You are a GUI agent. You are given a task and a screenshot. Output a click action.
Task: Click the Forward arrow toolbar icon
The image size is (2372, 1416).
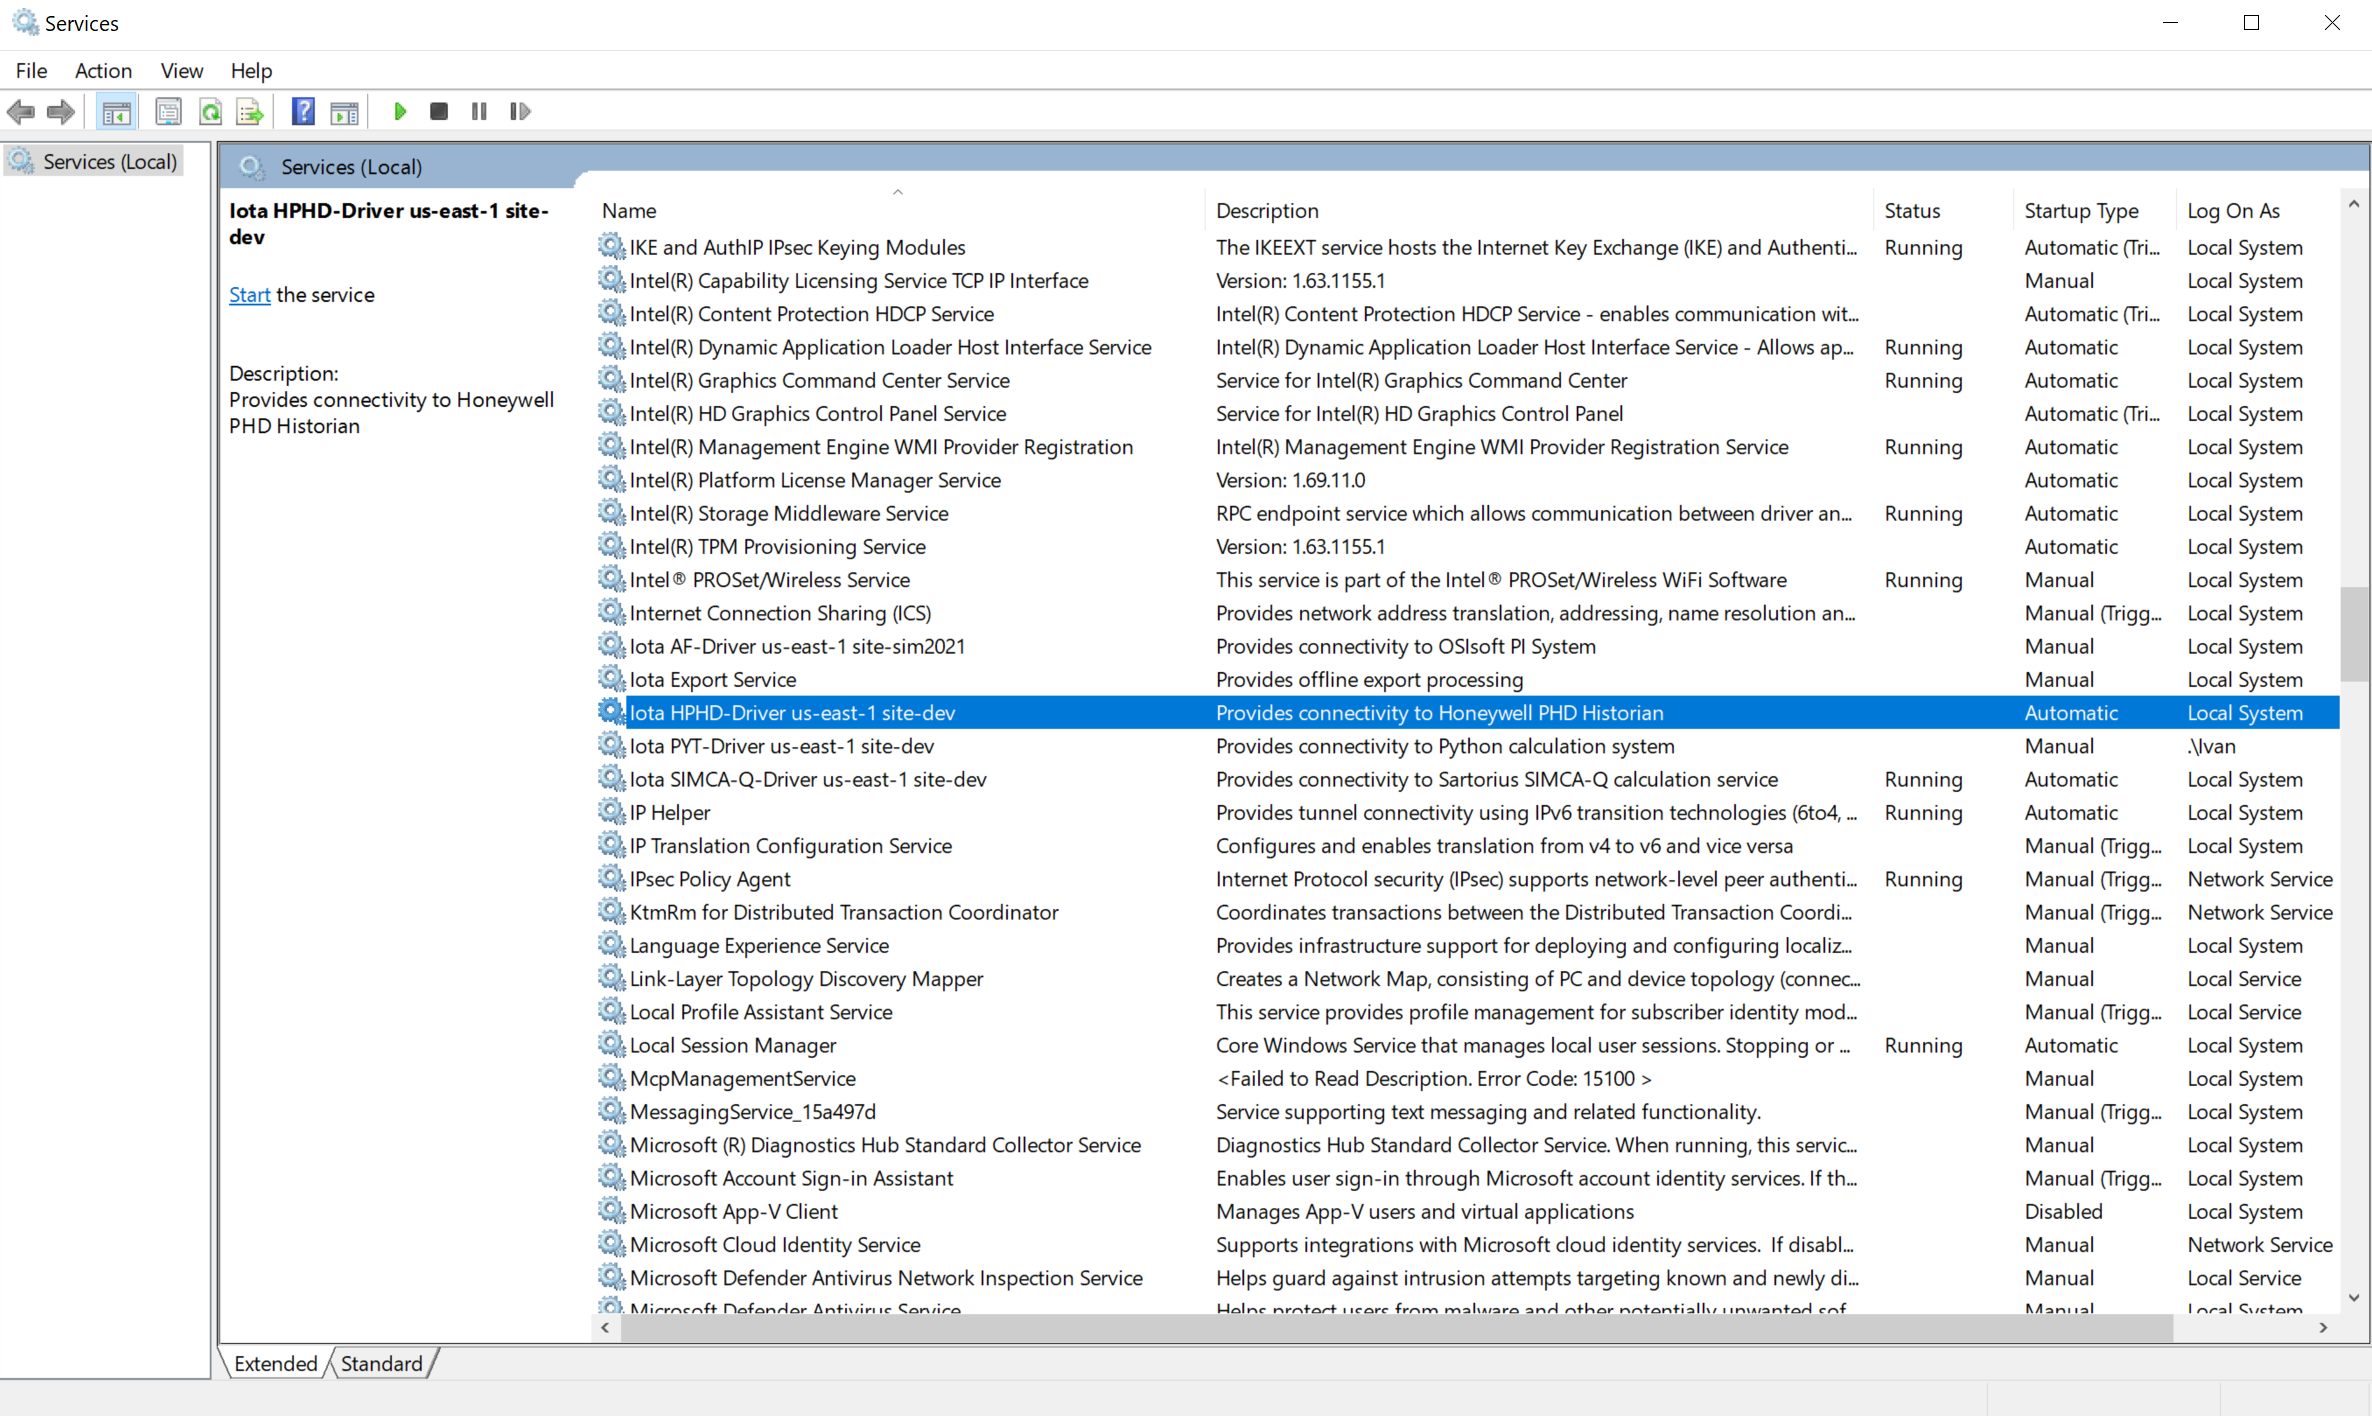point(61,111)
